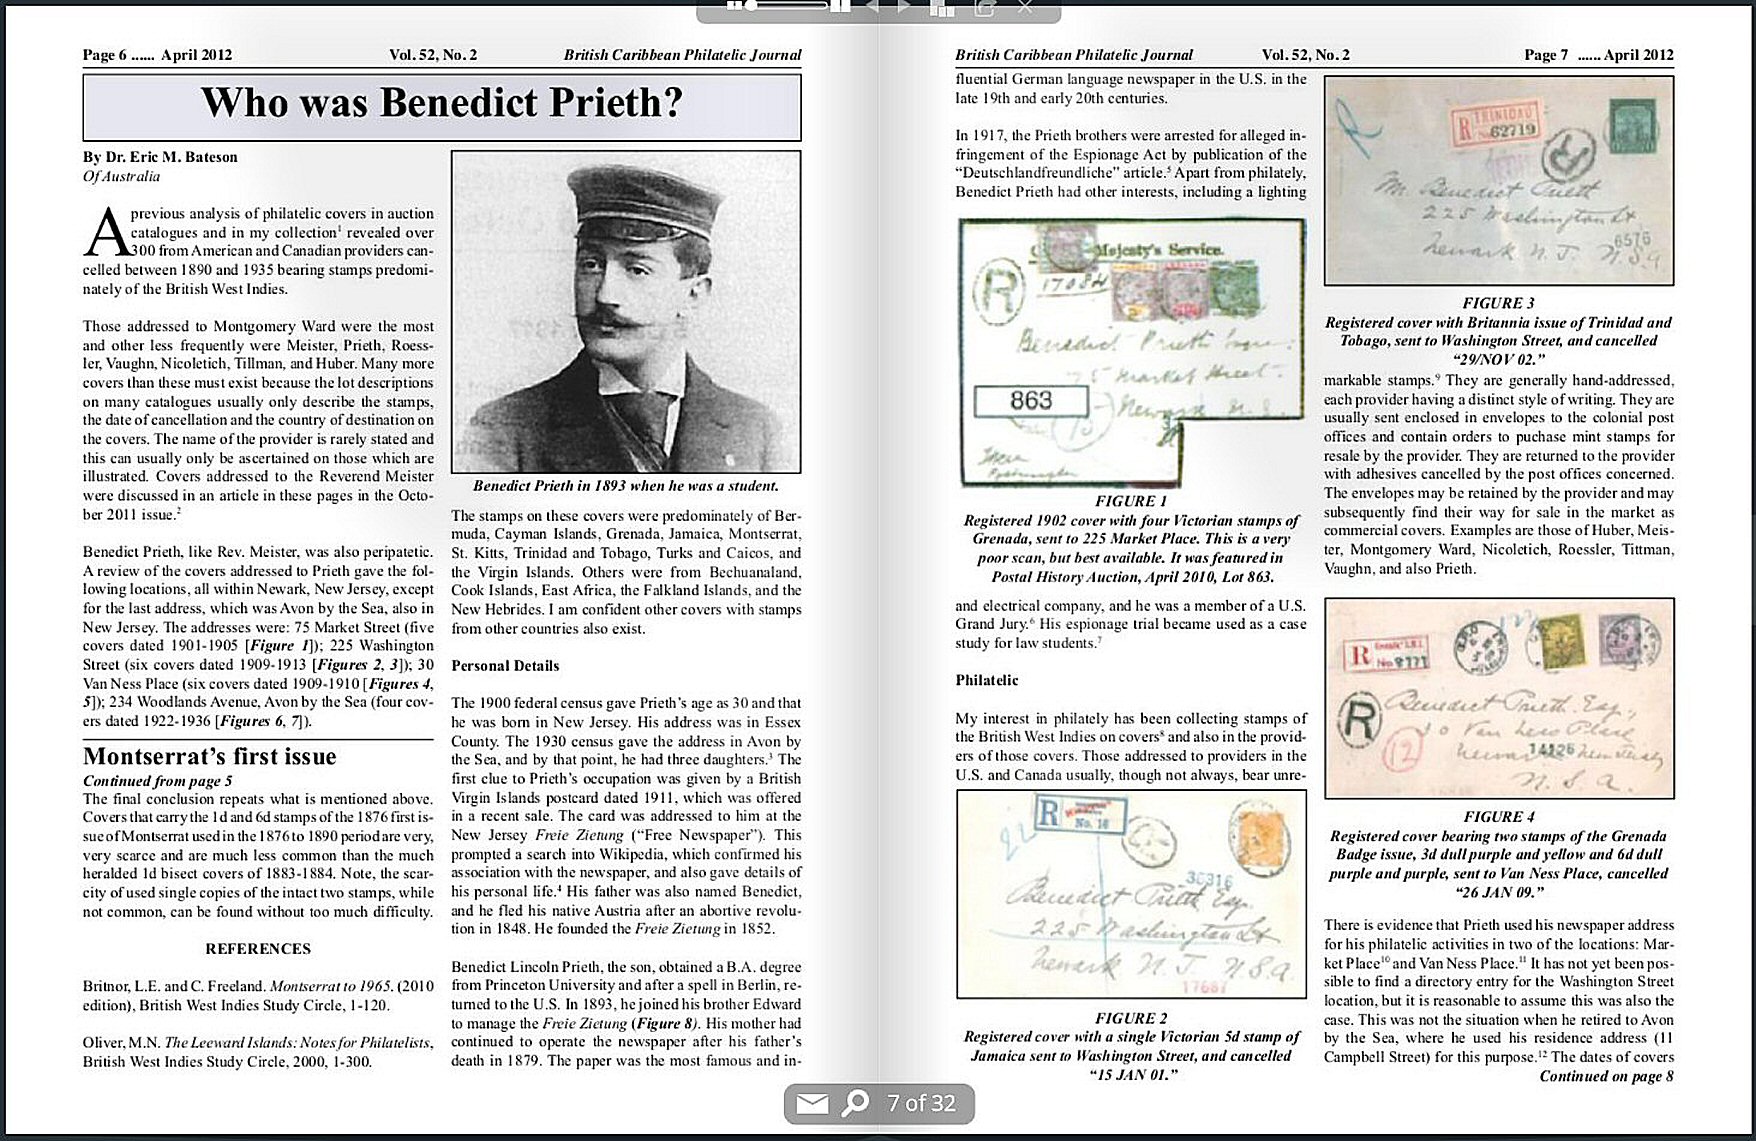This screenshot has height=1141, width=1756.
Task: Click the portrait photo of Benedict Prieth
Action: (x=626, y=312)
